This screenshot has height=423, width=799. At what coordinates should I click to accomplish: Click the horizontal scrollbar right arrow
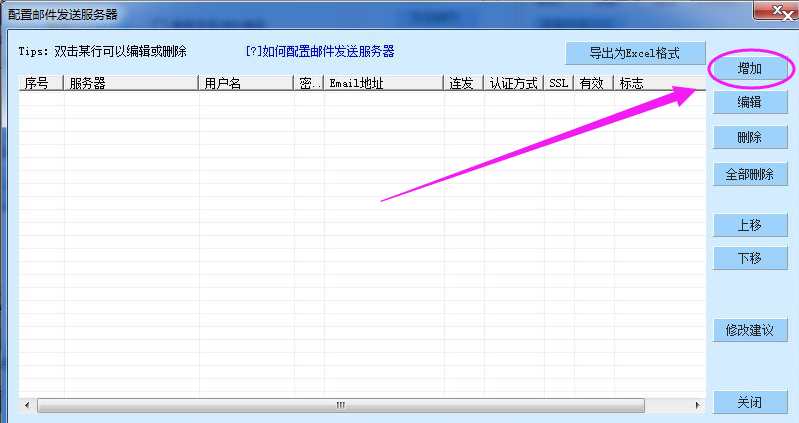[697, 406]
